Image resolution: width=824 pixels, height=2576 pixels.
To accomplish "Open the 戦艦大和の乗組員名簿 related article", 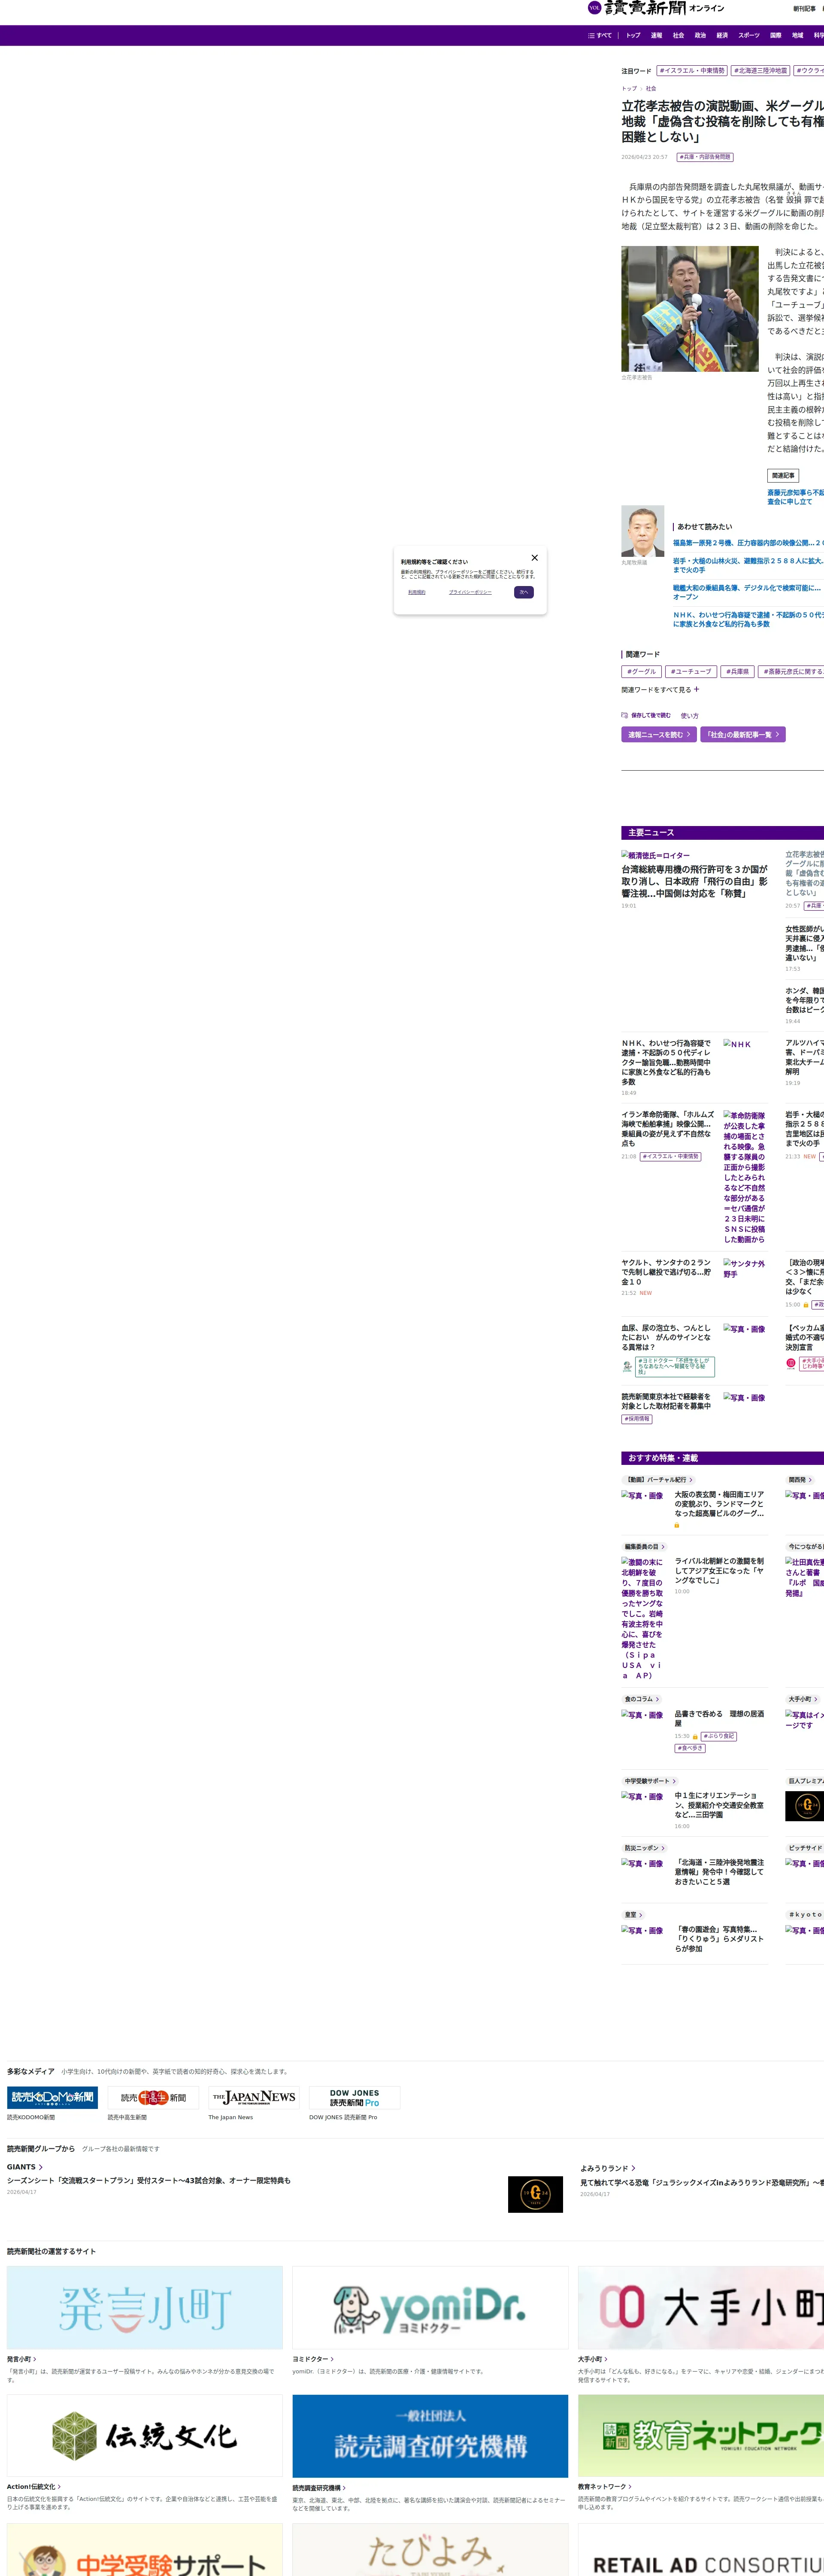I will point(747,592).
